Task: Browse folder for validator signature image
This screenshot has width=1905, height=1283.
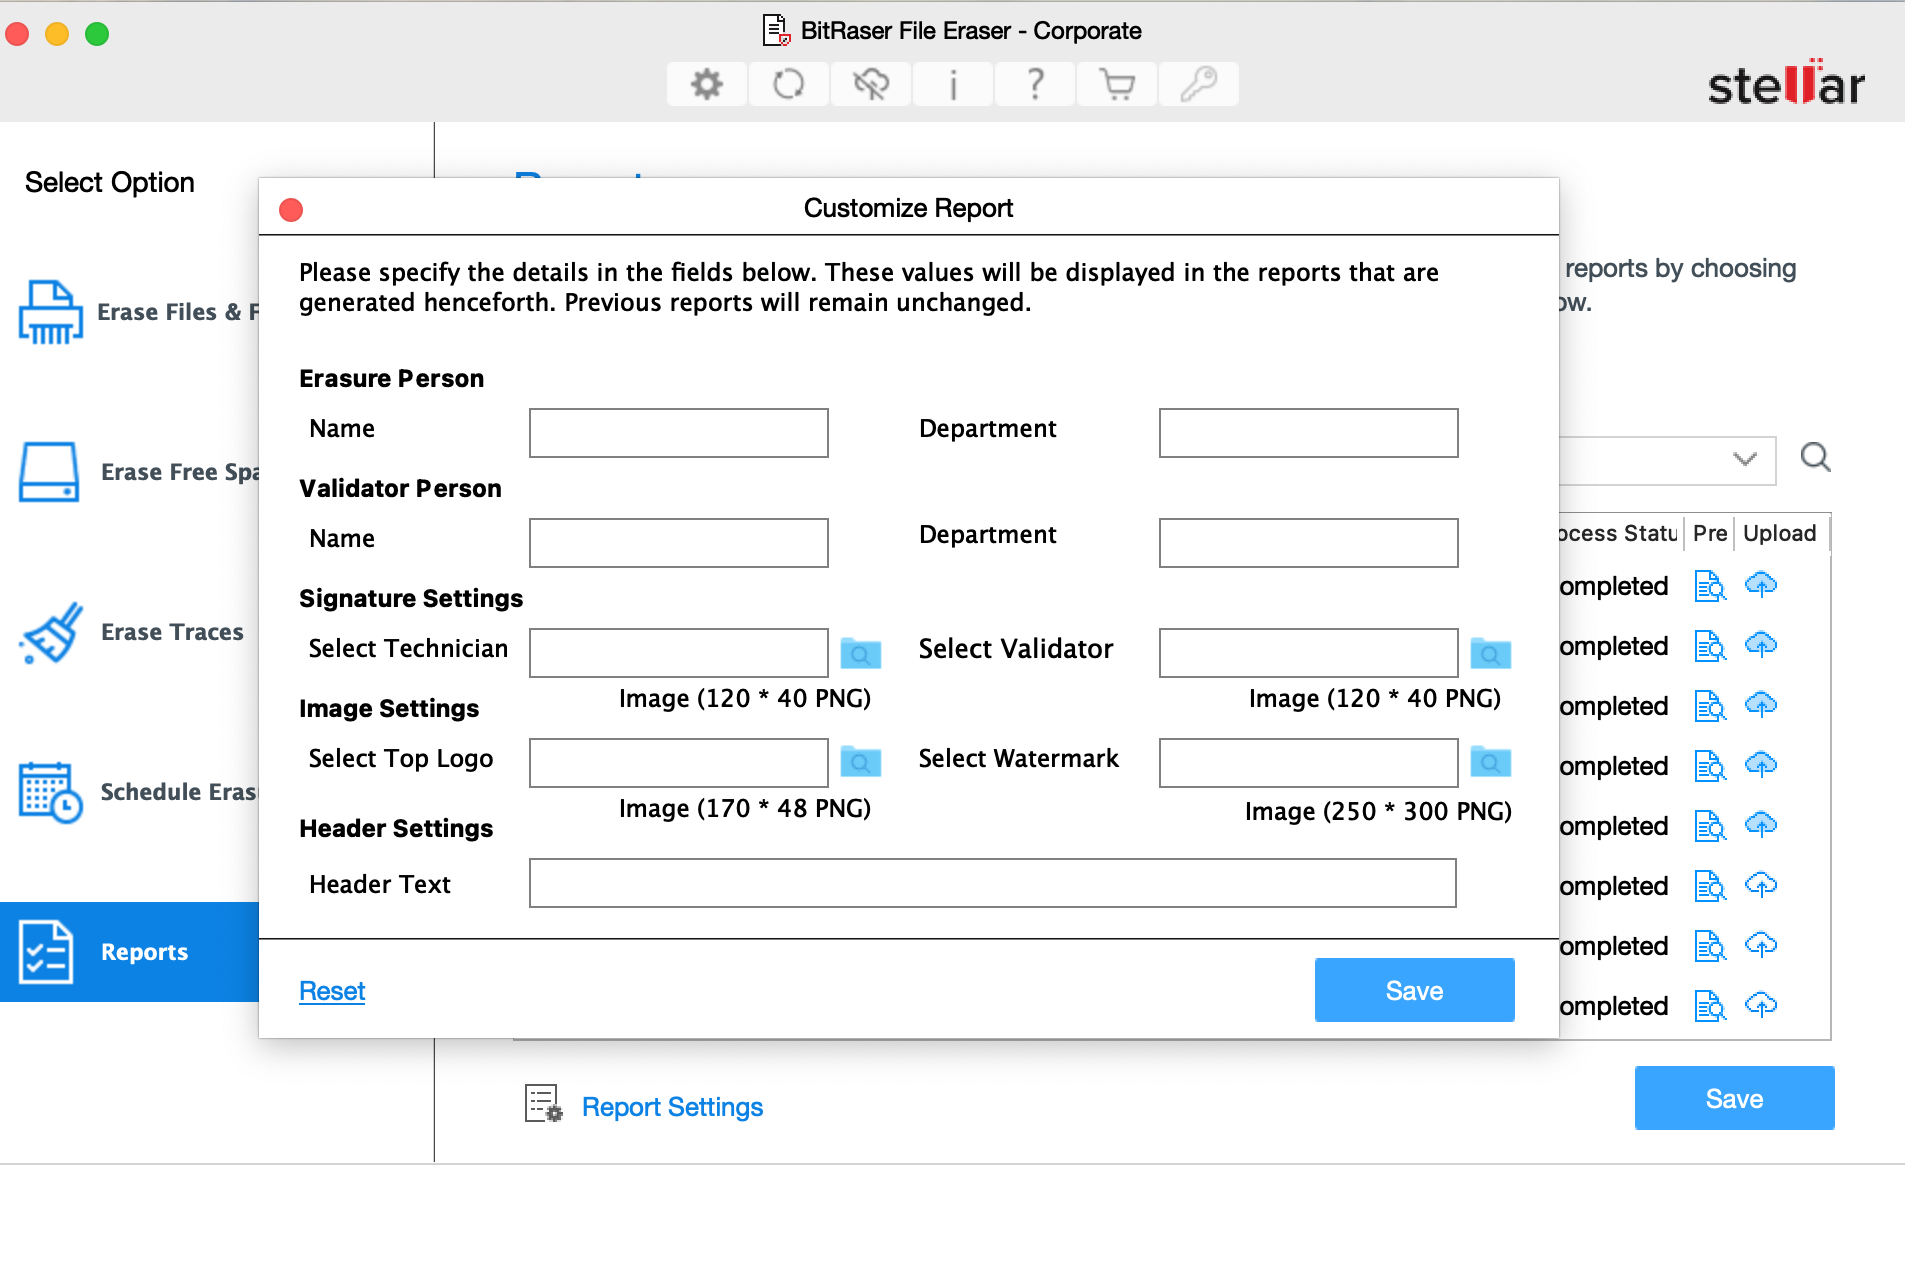Action: pyautogui.click(x=1490, y=653)
